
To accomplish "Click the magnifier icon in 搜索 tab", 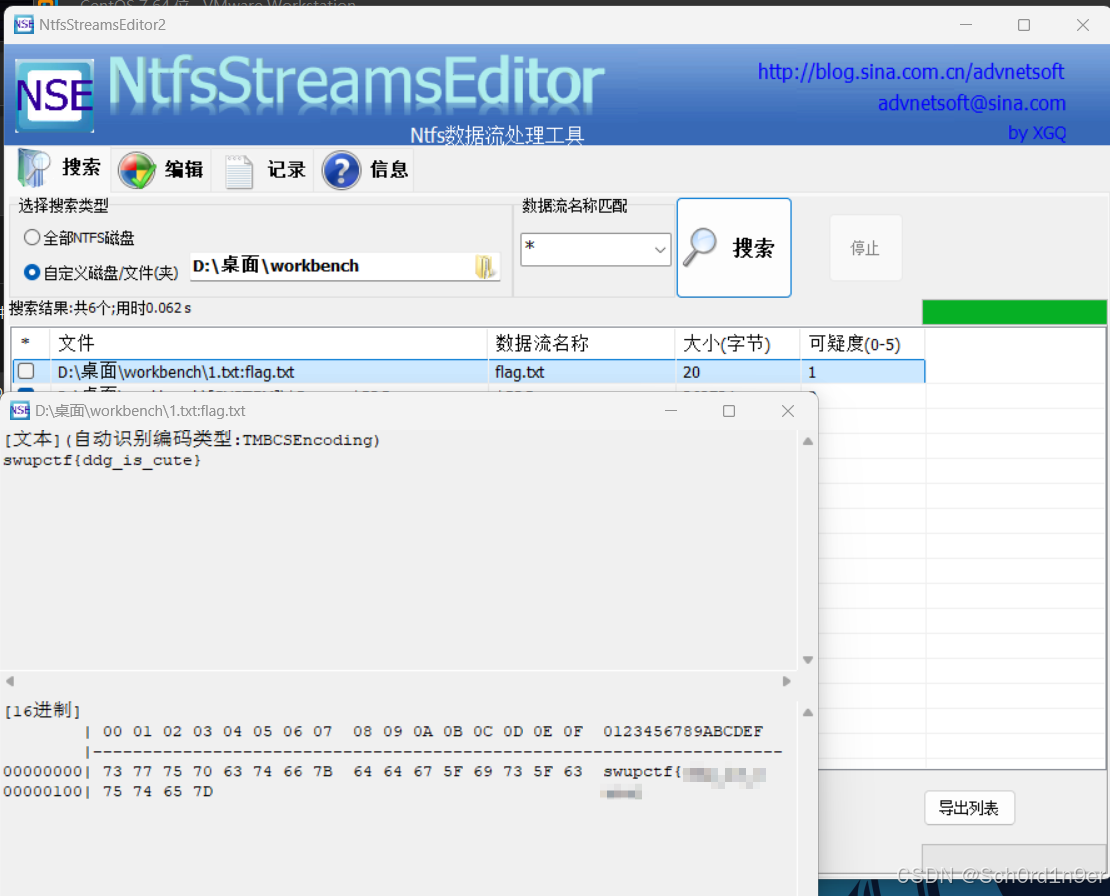I will coord(33,168).
